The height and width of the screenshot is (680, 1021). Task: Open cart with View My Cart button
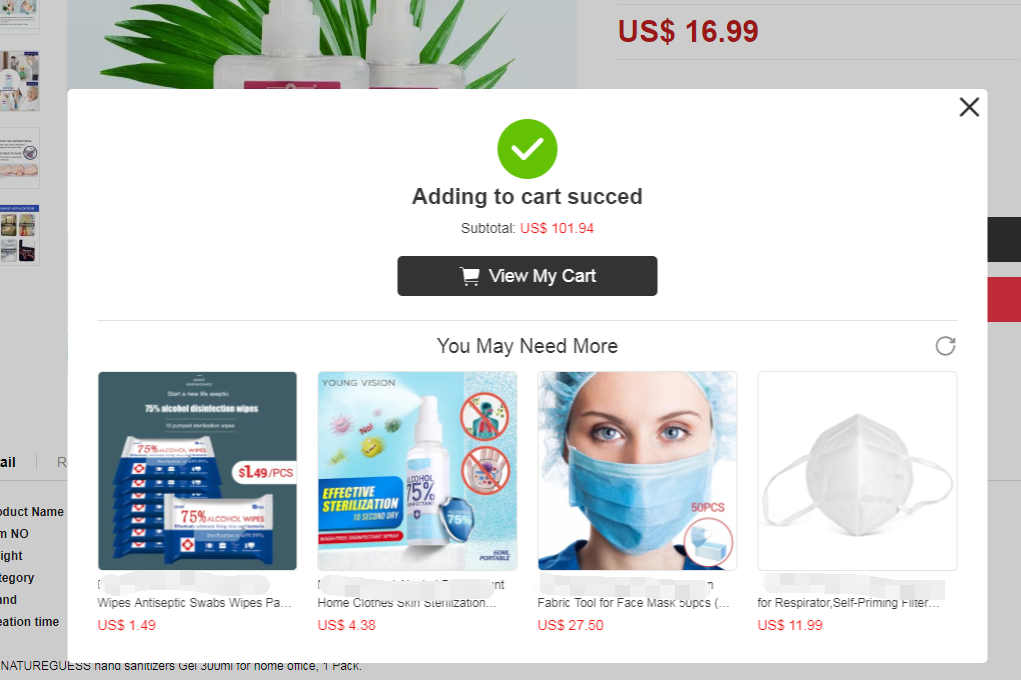pos(527,276)
